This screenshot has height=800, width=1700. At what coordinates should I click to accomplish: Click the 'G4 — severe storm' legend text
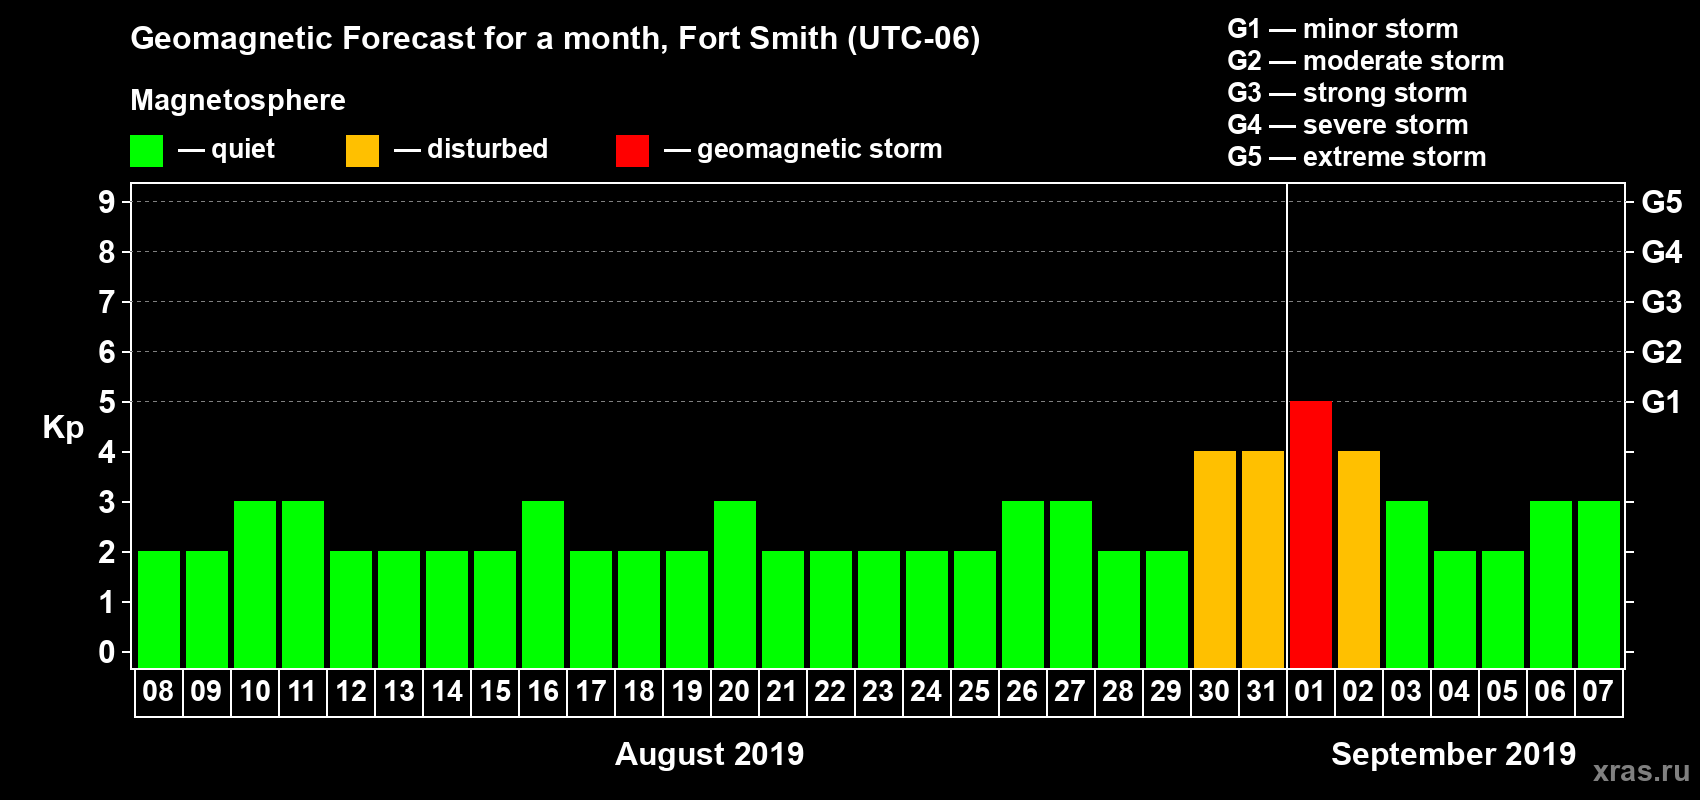tap(1348, 125)
